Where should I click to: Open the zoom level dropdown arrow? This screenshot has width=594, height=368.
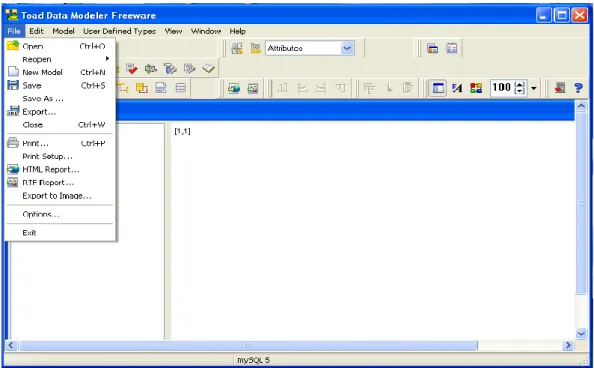click(533, 88)
